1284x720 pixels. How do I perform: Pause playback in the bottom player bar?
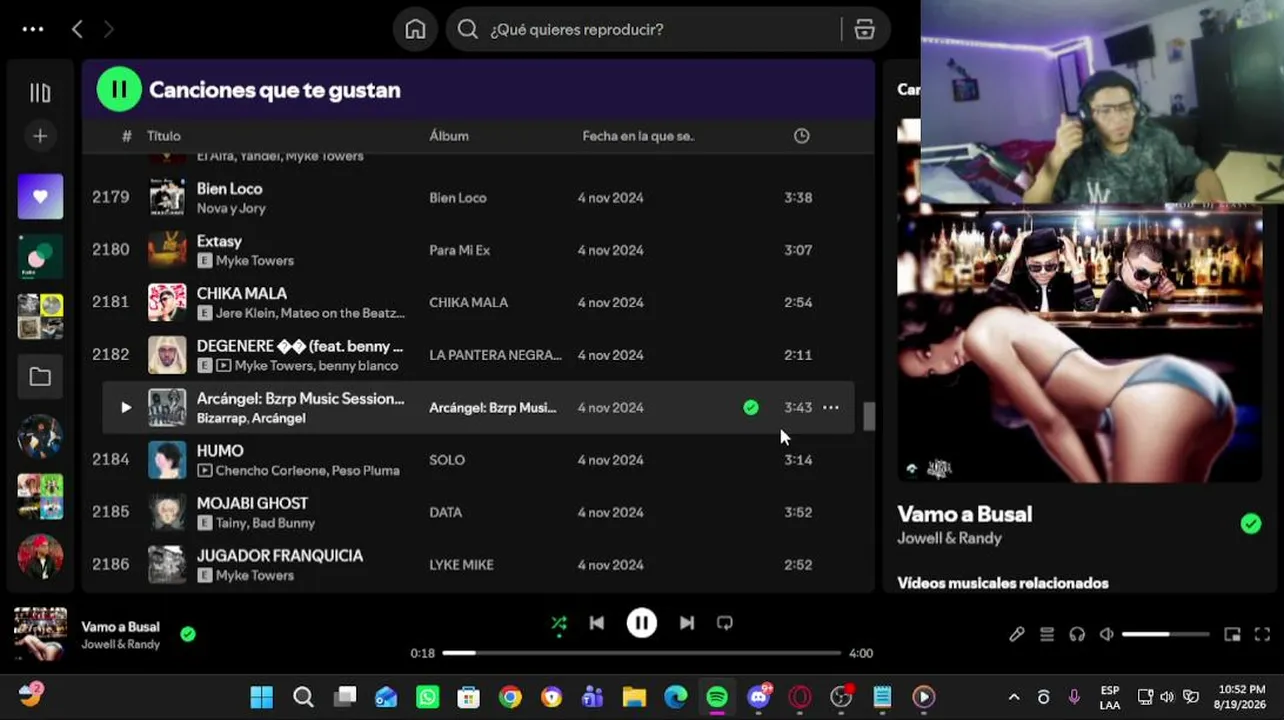click(642, 623)
